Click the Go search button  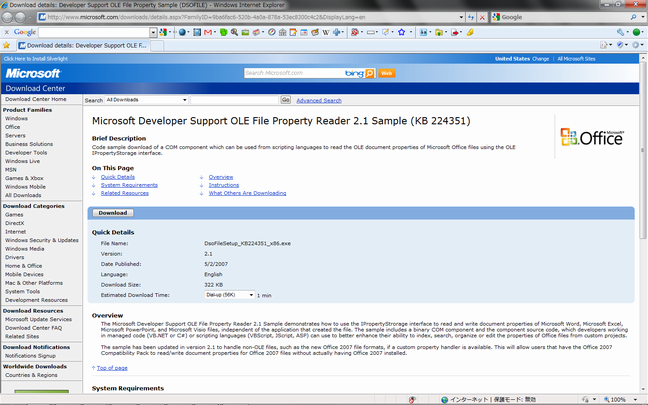286,100
